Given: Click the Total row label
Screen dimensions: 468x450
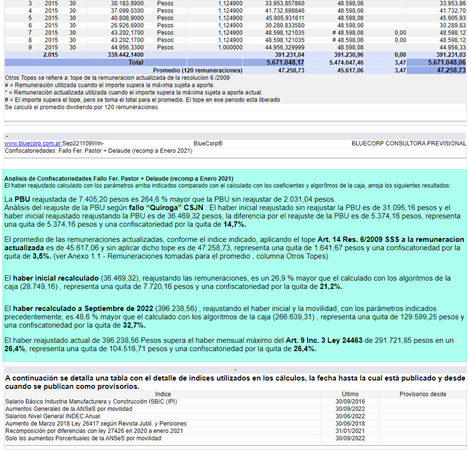Looking at the screenshot, I should 136,62.
